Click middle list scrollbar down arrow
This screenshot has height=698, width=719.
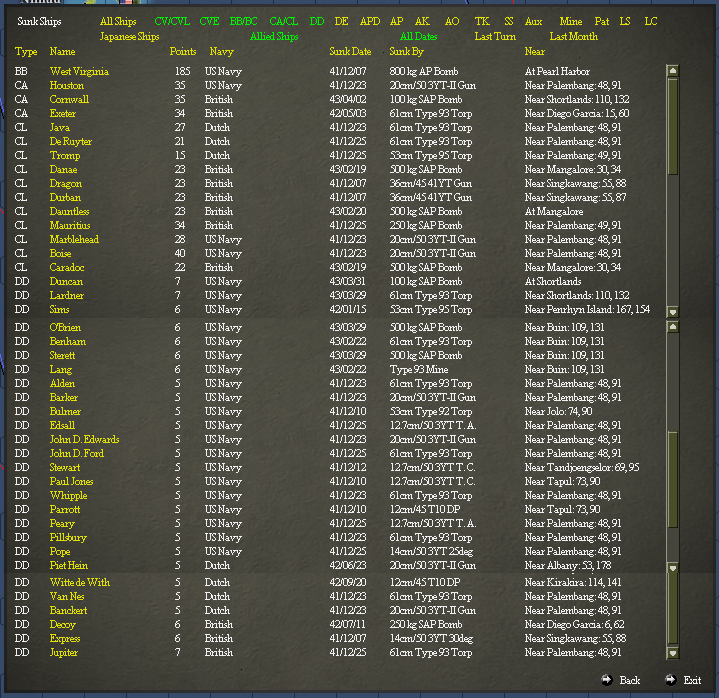pyautogui.click(x=673, y=568)
